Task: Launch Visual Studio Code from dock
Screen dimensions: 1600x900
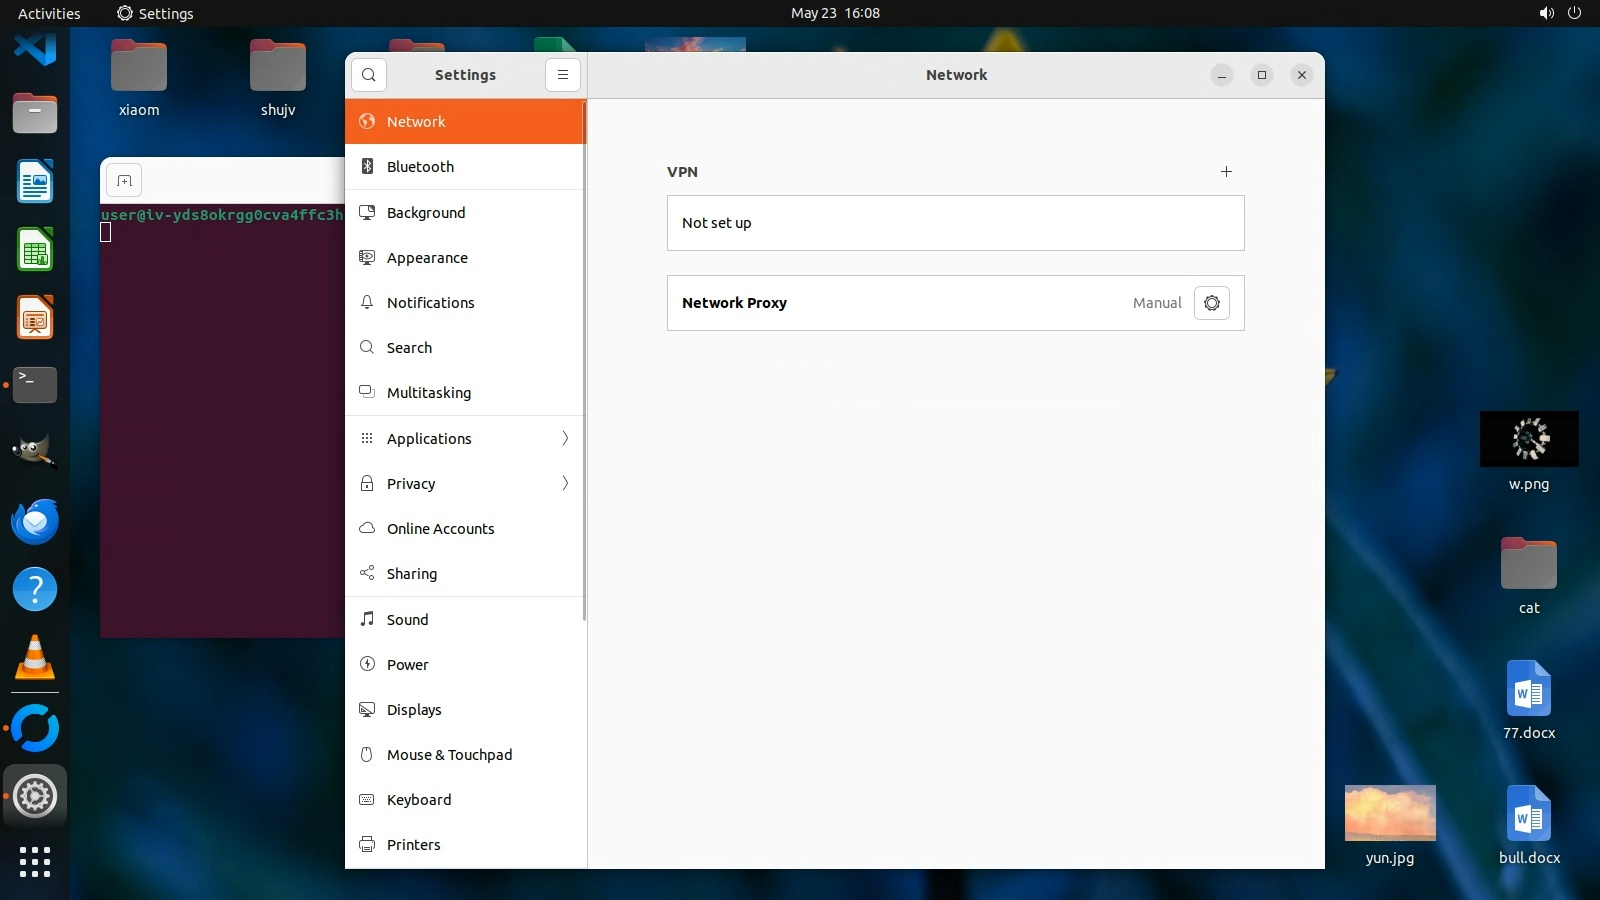Action: (x=35, y=48)
